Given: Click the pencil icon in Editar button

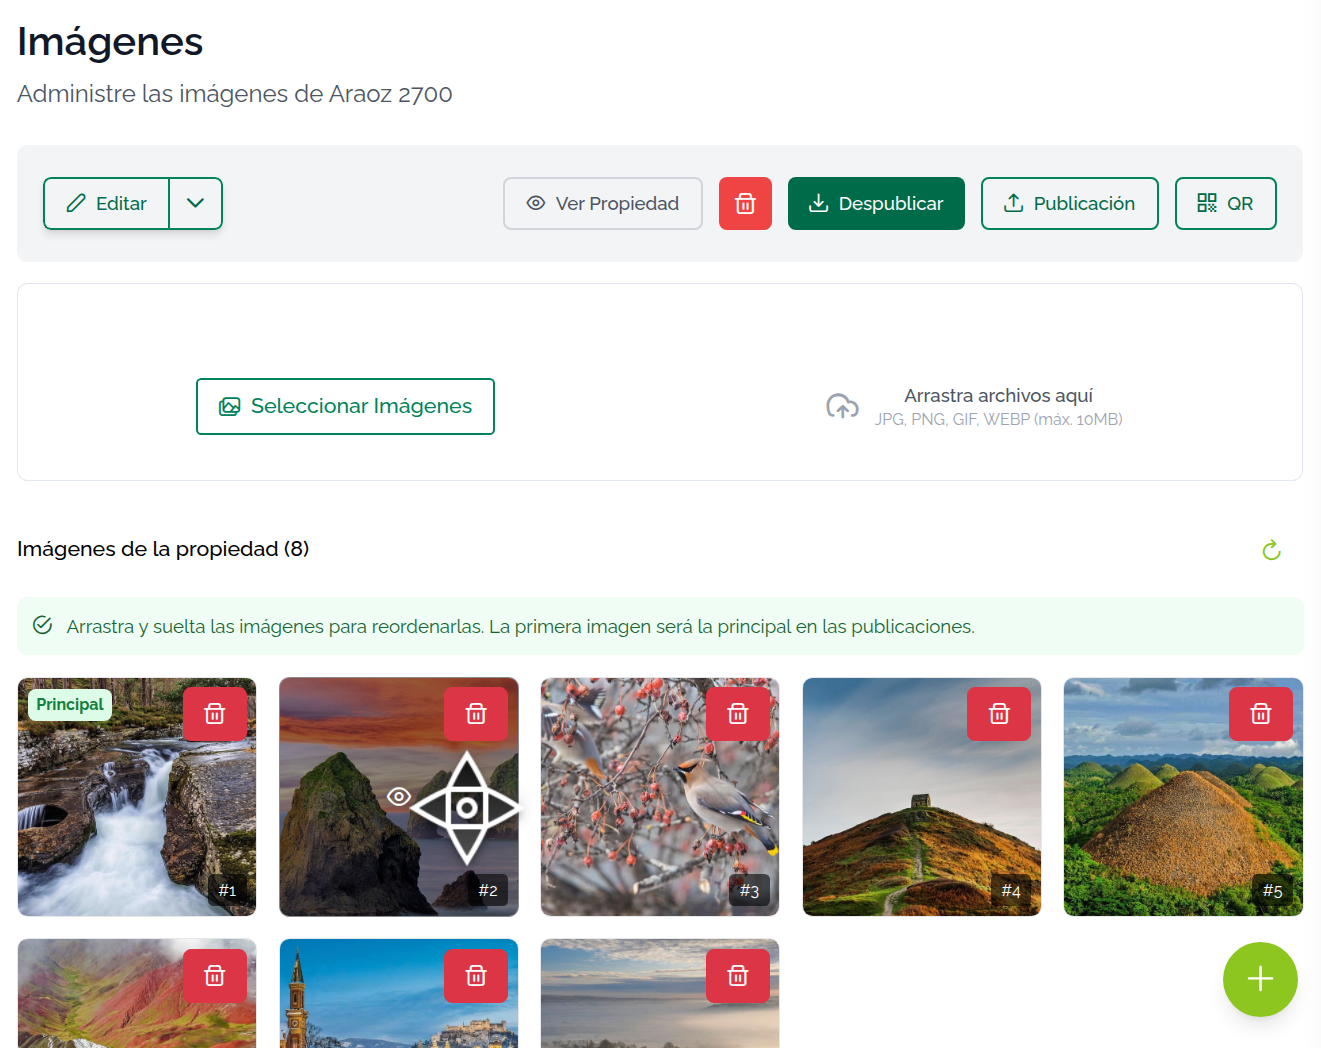Looking at the screenshot, I should [76, 203].
